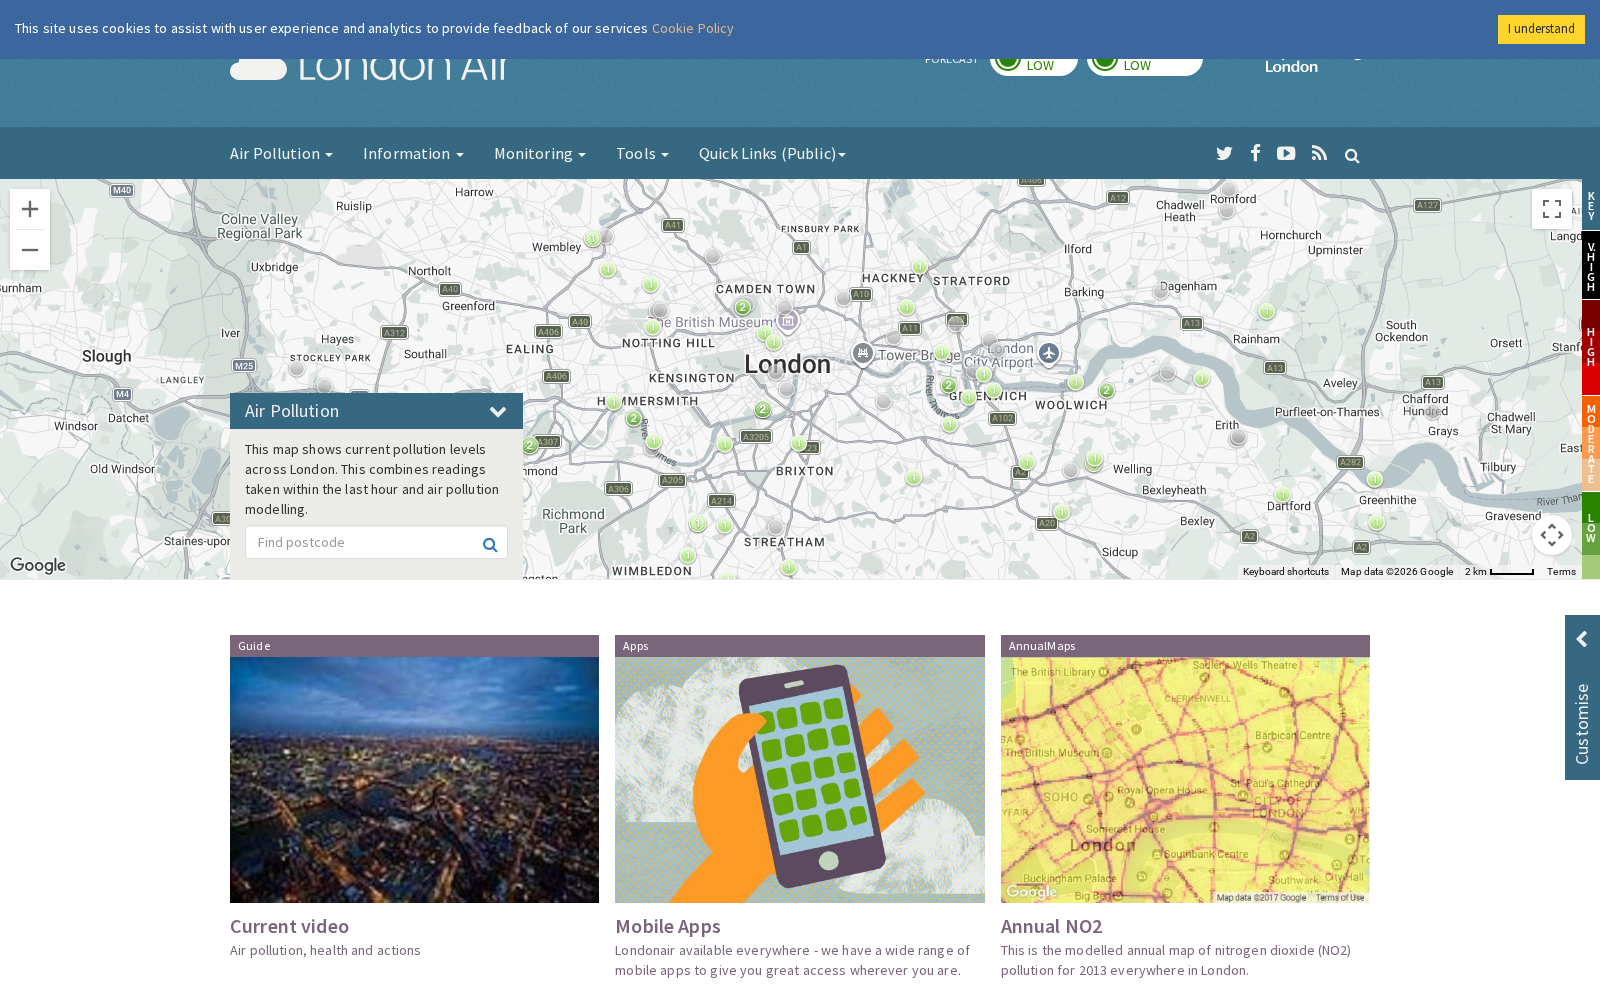Image resolution: width=1600 pixels, height=1000 pixels.
Task: Open the Cookie Policy link
Action: pyautogui.click(x=693, y=28)
